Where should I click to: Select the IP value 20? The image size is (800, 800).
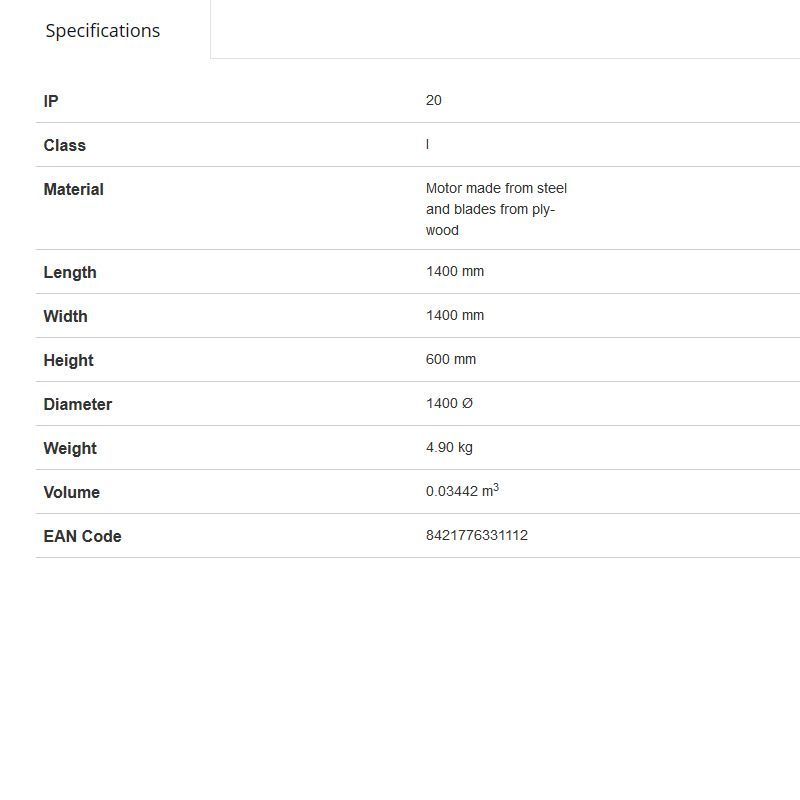click(x=434, y=100)
